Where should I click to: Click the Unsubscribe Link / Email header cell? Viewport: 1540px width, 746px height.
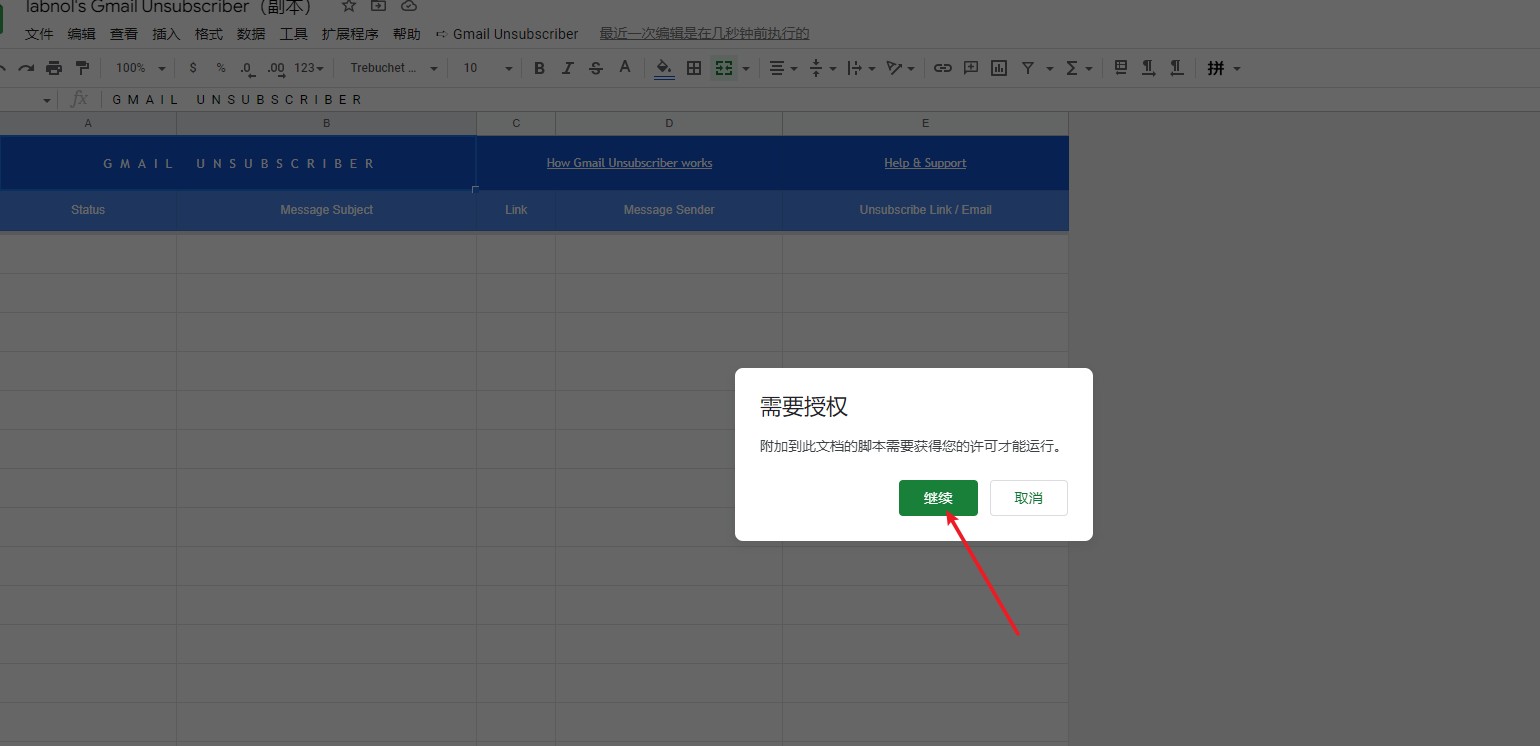(x=926, y=210)
